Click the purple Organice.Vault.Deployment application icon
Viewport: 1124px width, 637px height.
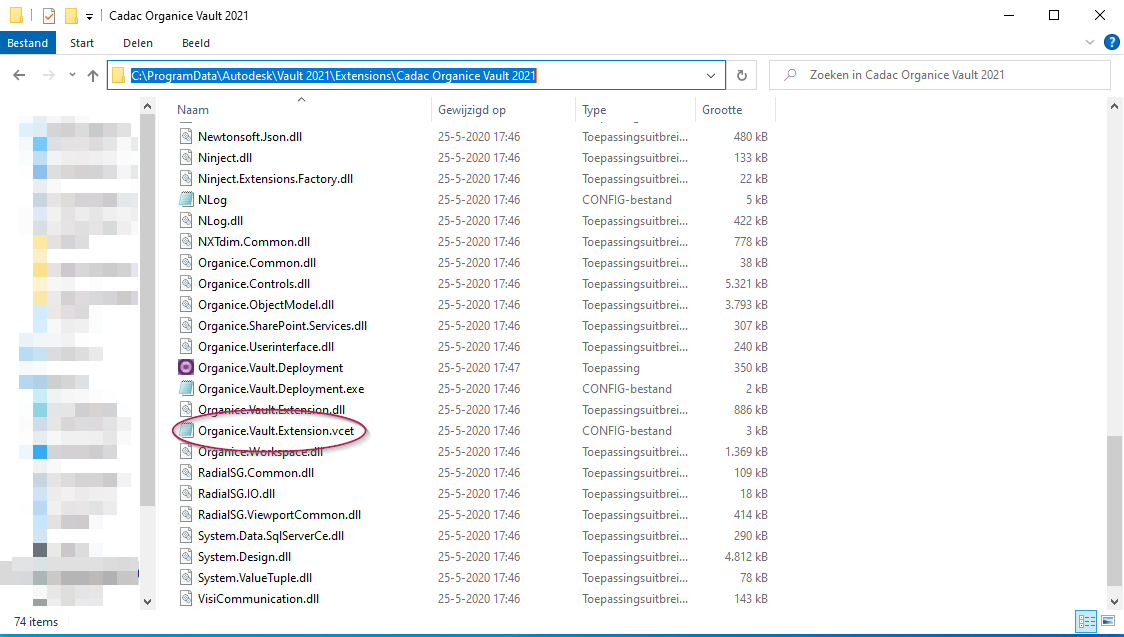pyautogui.click(x=186, y=368)
